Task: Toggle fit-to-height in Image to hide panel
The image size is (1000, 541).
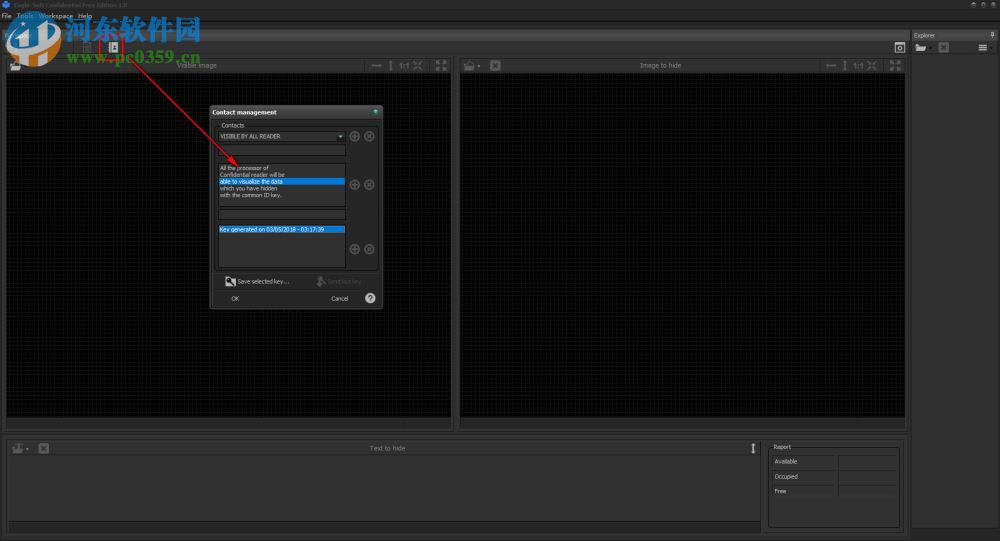Action: pyautogui.click(x=844, y=66)
